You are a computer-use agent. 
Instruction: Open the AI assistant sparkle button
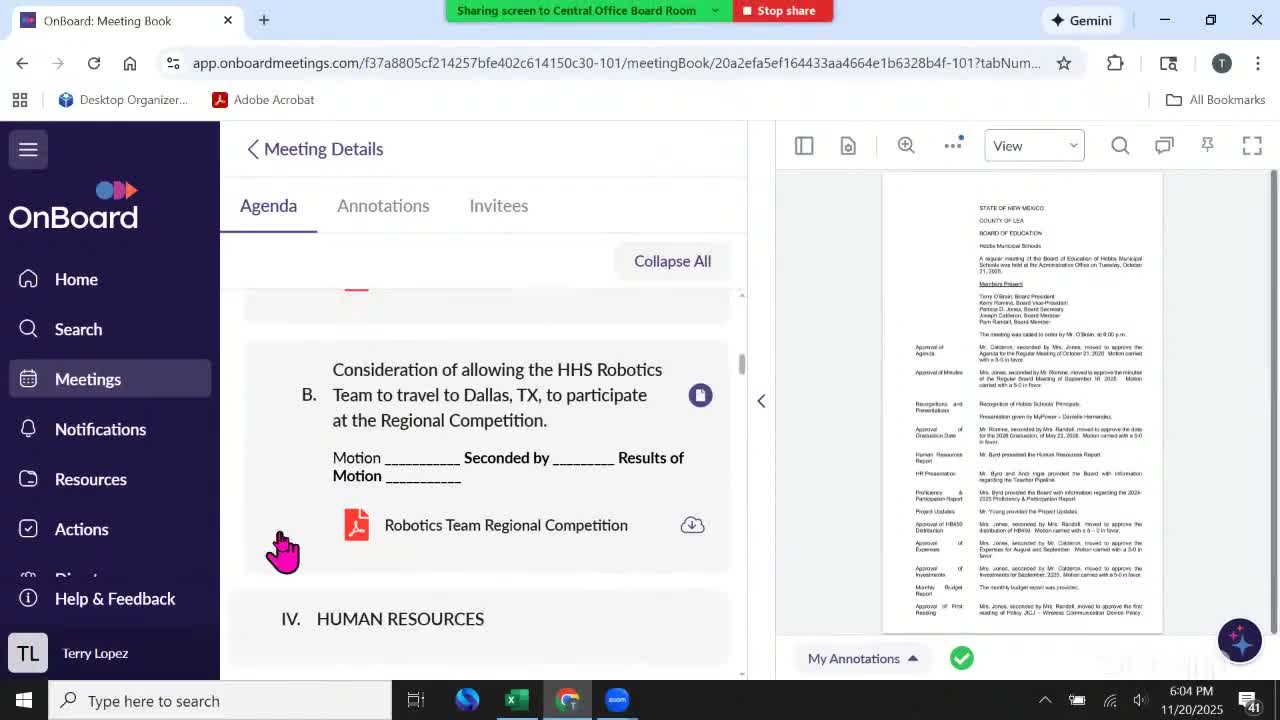pos(1239,640)
